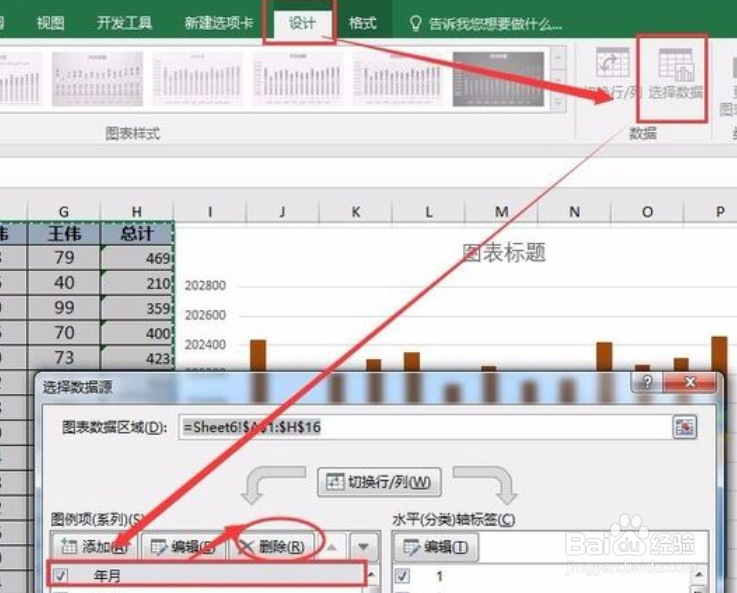Select the 图表标题 chart title

504,252
